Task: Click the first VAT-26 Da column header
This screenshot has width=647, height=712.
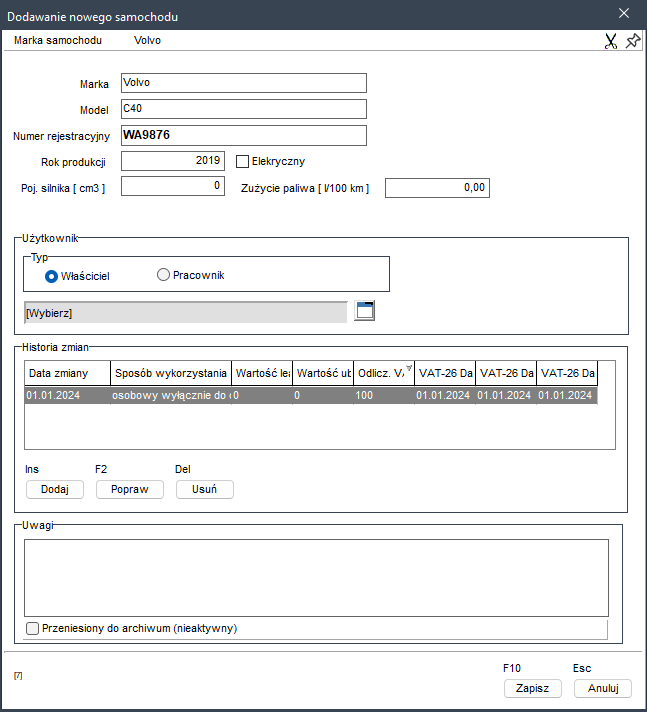Action: tap(445, 373)
